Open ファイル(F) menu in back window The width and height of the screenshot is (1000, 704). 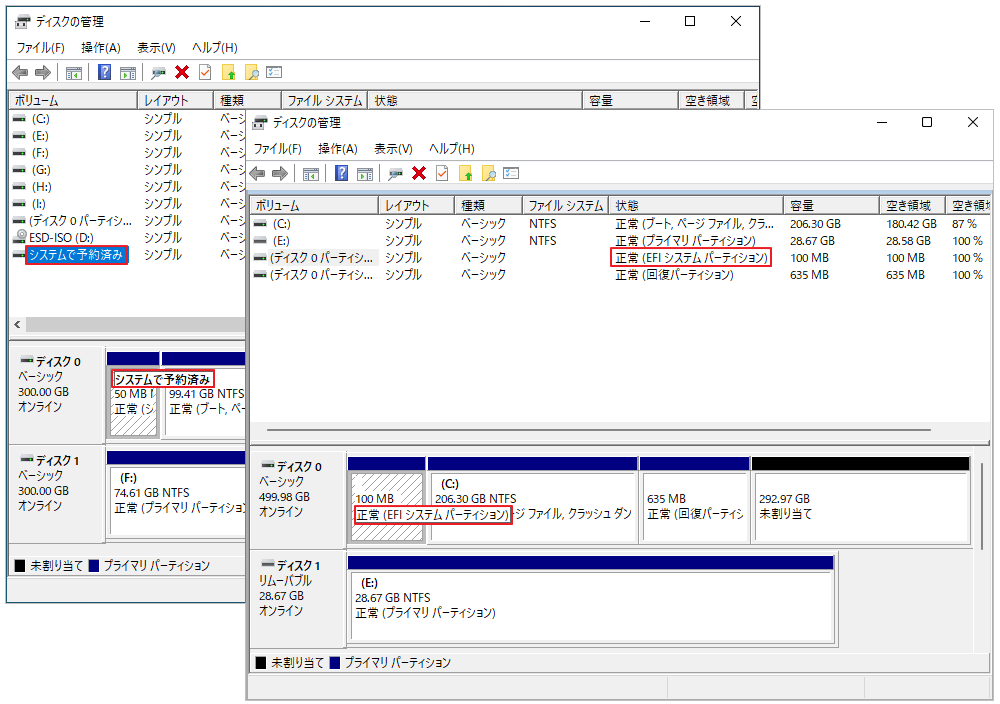(40, 48)
